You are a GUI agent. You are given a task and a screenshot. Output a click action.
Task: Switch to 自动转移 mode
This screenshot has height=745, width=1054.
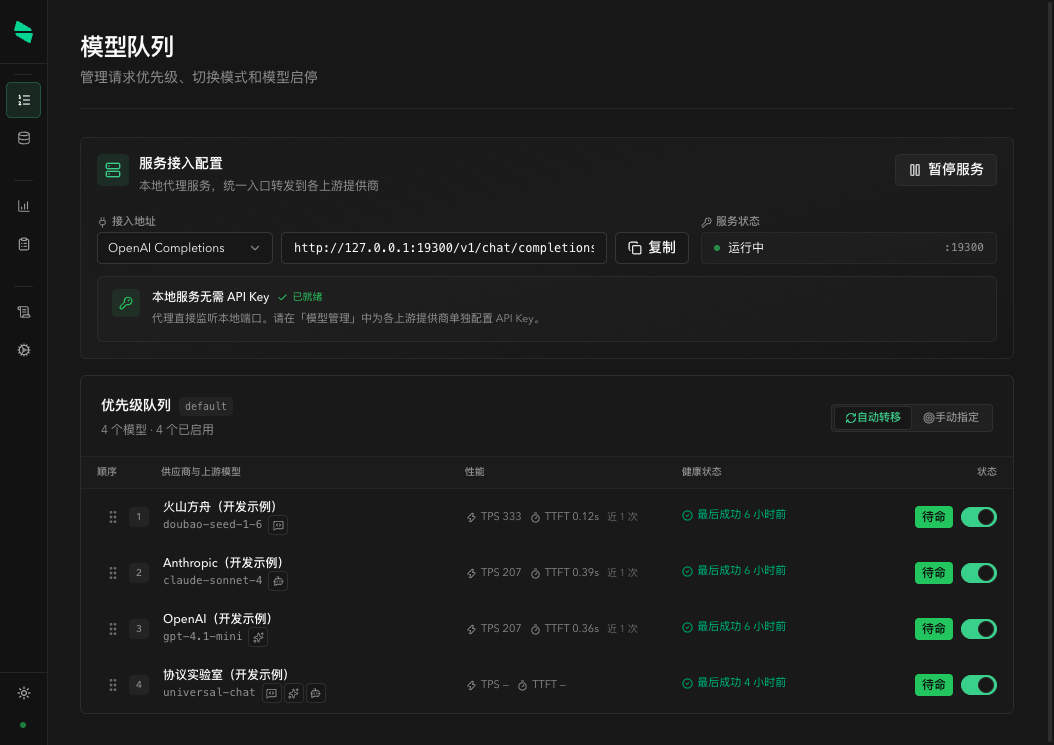coord(873,418)
